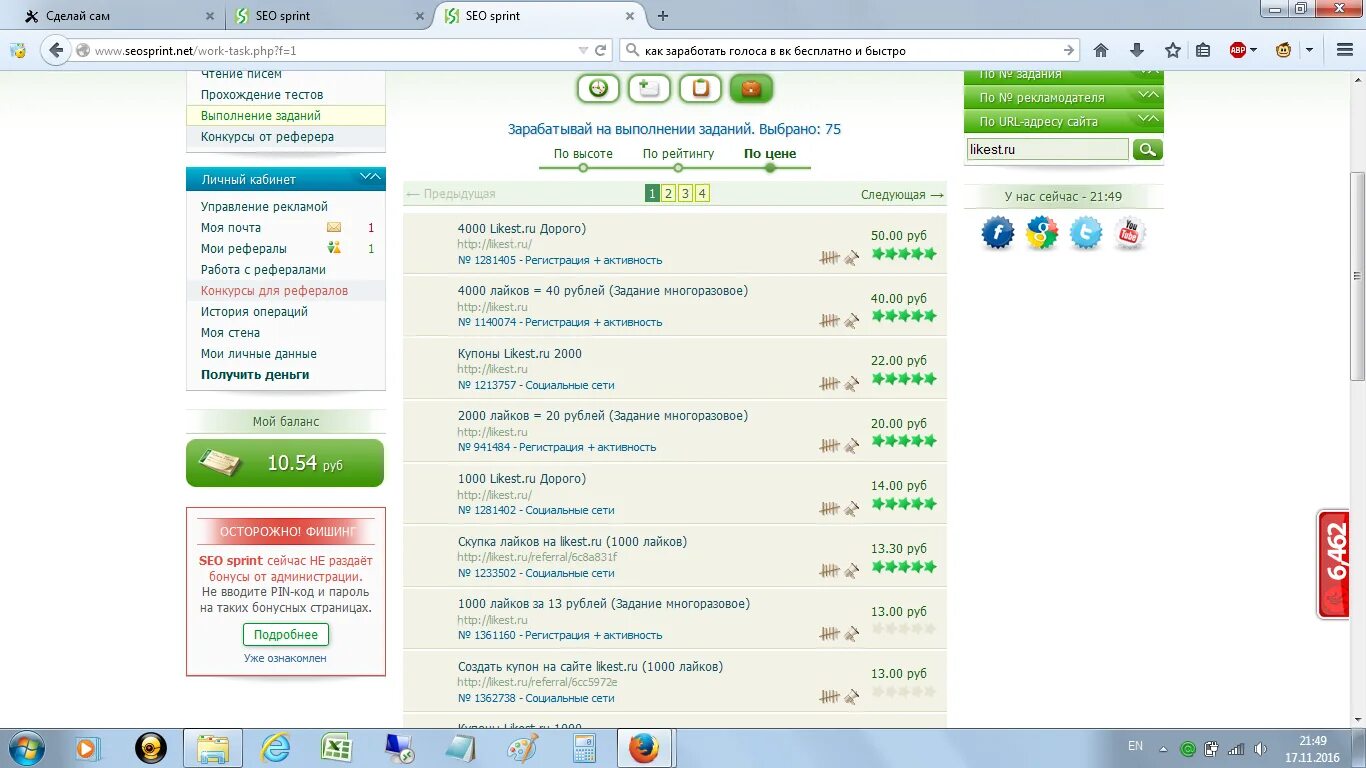Click Получить деньги link
This screenshot has height=768, width=1366.
pyautogui.click(x=255, y=375)
